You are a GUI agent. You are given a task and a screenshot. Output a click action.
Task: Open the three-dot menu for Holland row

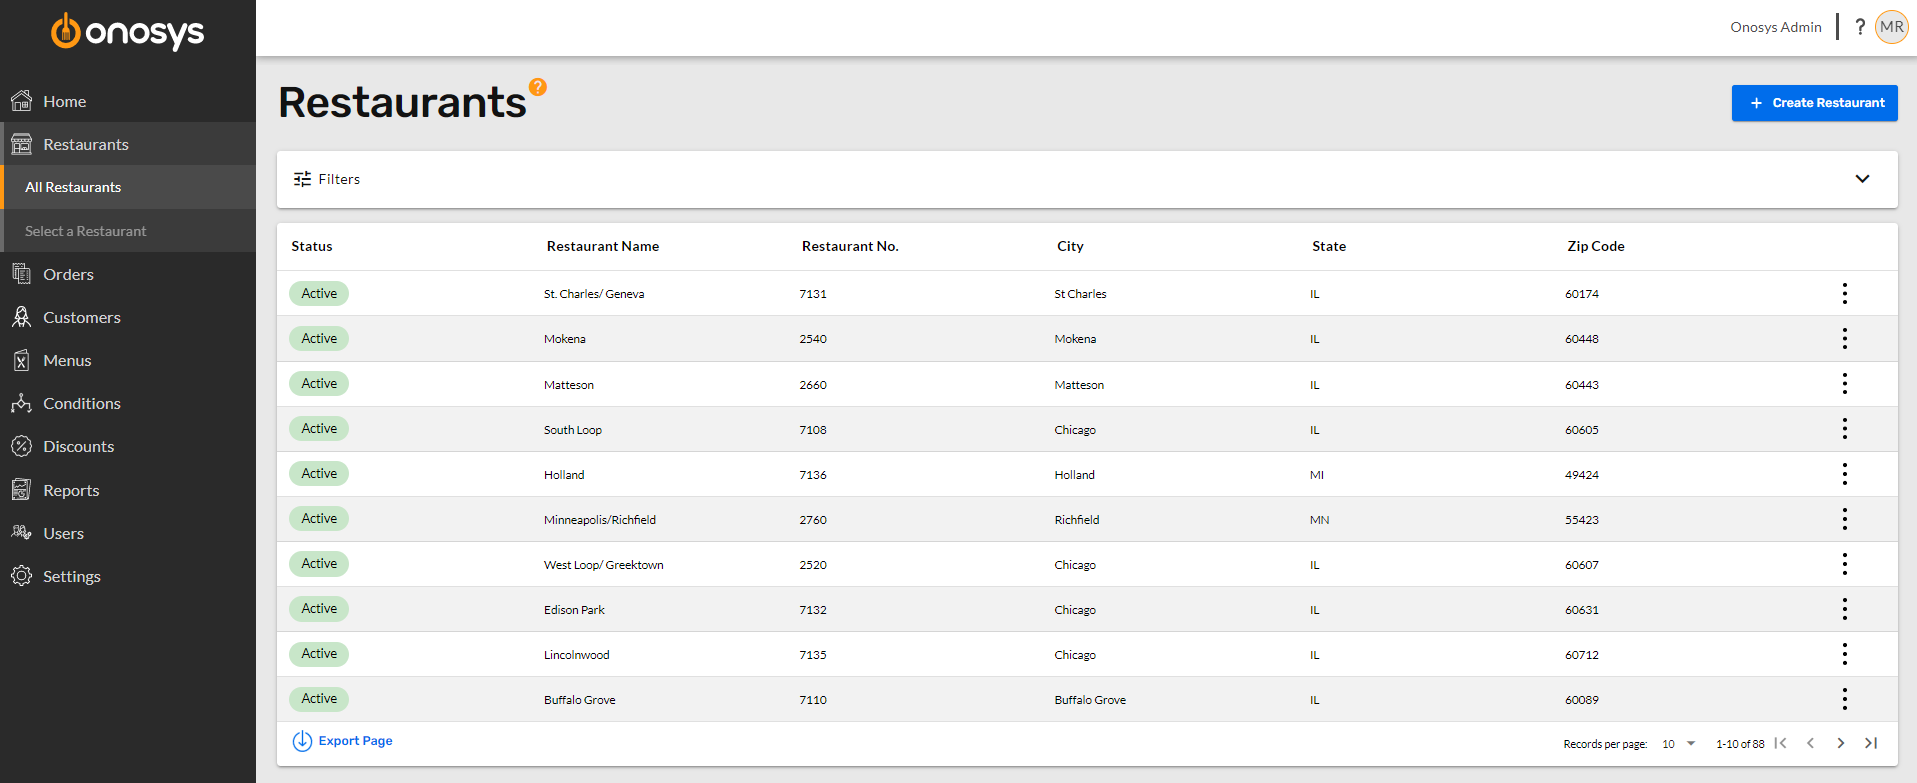click(x=1845, y=474)
